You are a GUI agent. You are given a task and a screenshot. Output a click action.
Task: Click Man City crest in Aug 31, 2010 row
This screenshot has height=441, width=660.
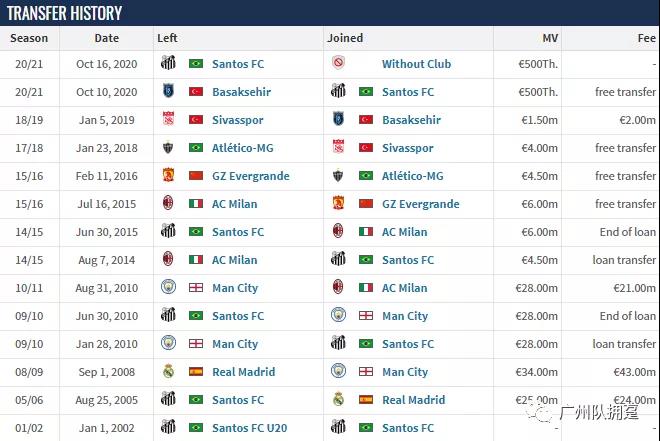[168, 287]
